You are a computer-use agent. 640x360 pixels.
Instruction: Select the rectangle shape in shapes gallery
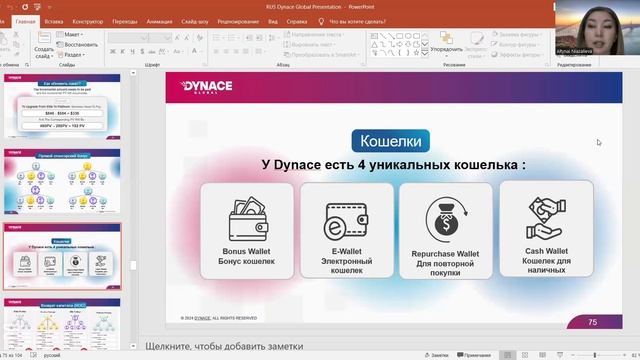click(400, 36)
